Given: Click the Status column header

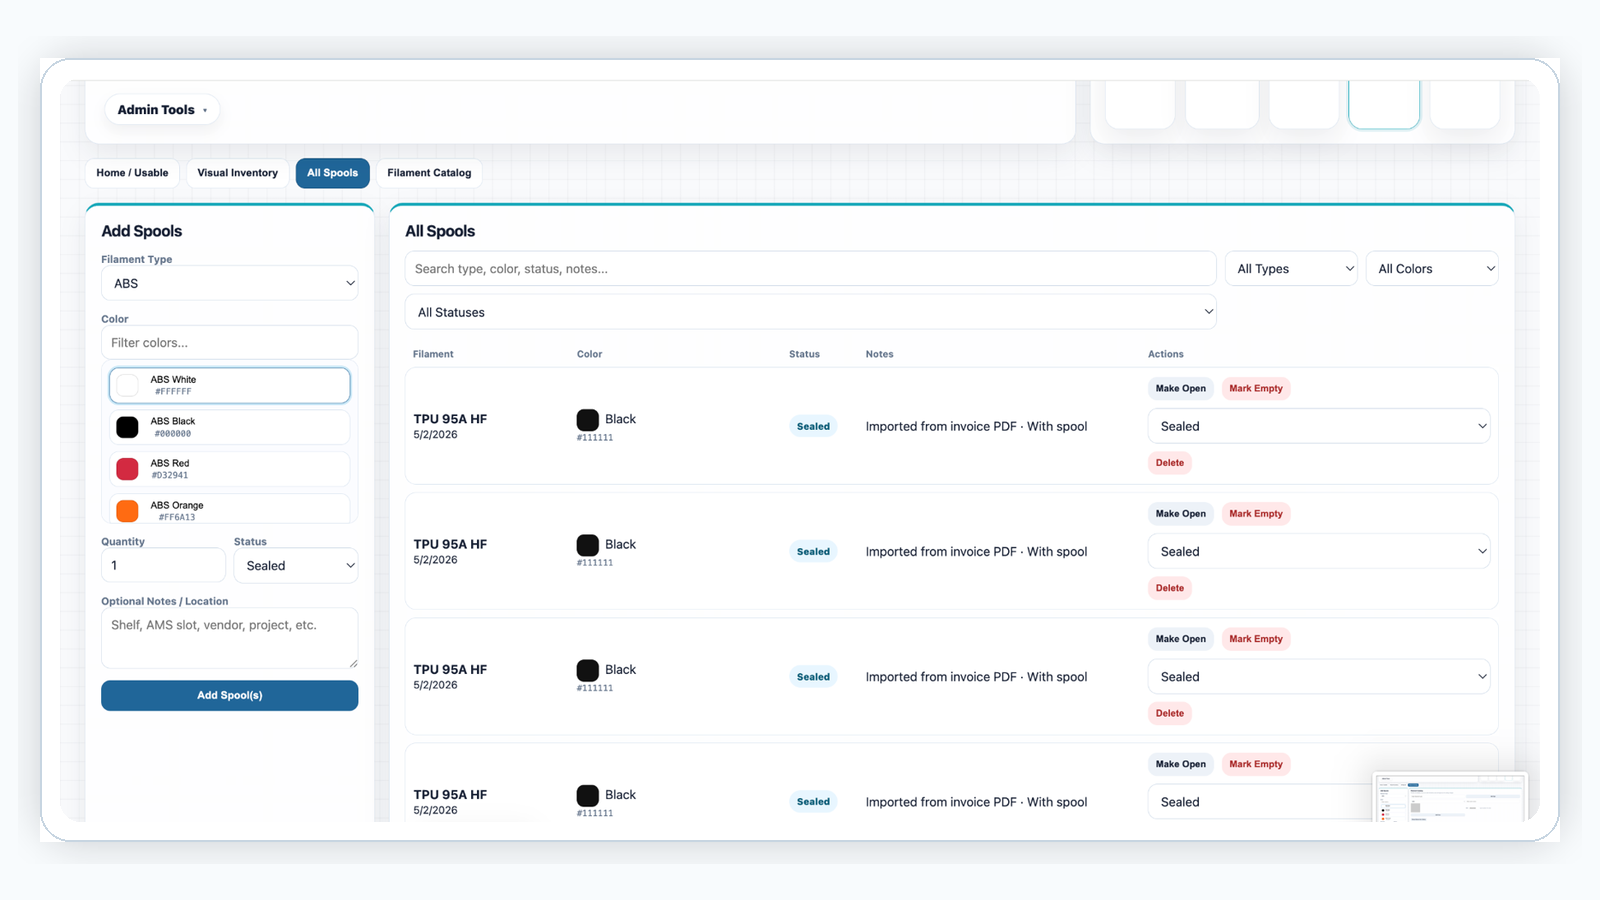Looking at the screenshot, I should (804, 354).
